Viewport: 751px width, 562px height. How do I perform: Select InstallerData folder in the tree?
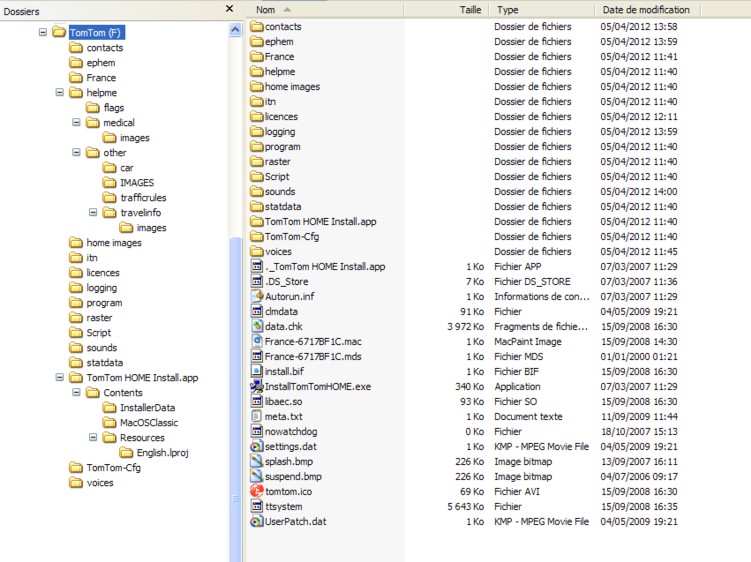[148, 407]
